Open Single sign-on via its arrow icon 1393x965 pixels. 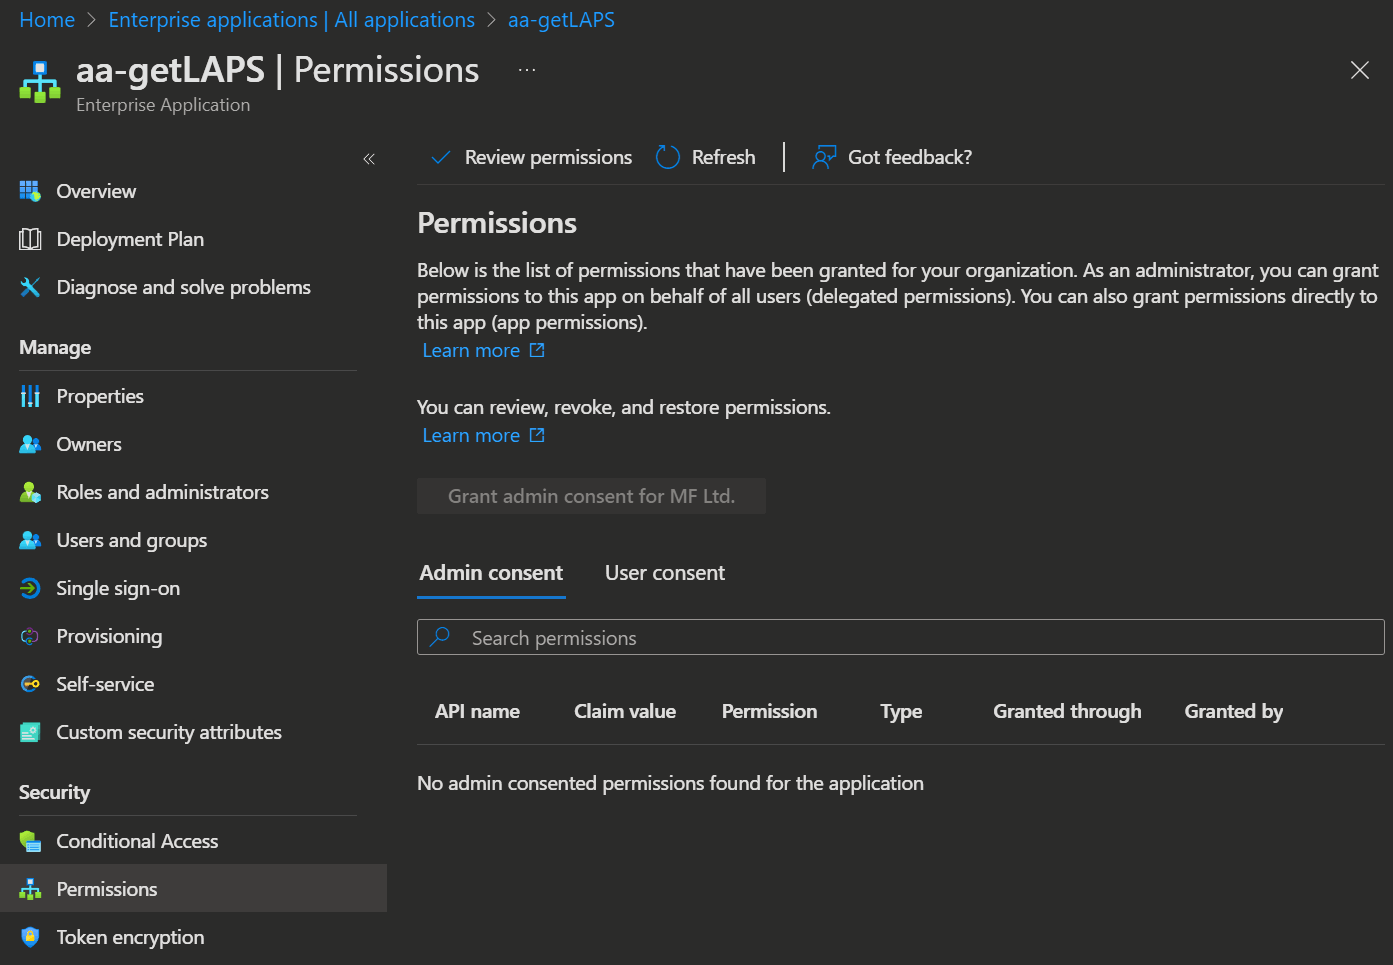coord(30,588)
